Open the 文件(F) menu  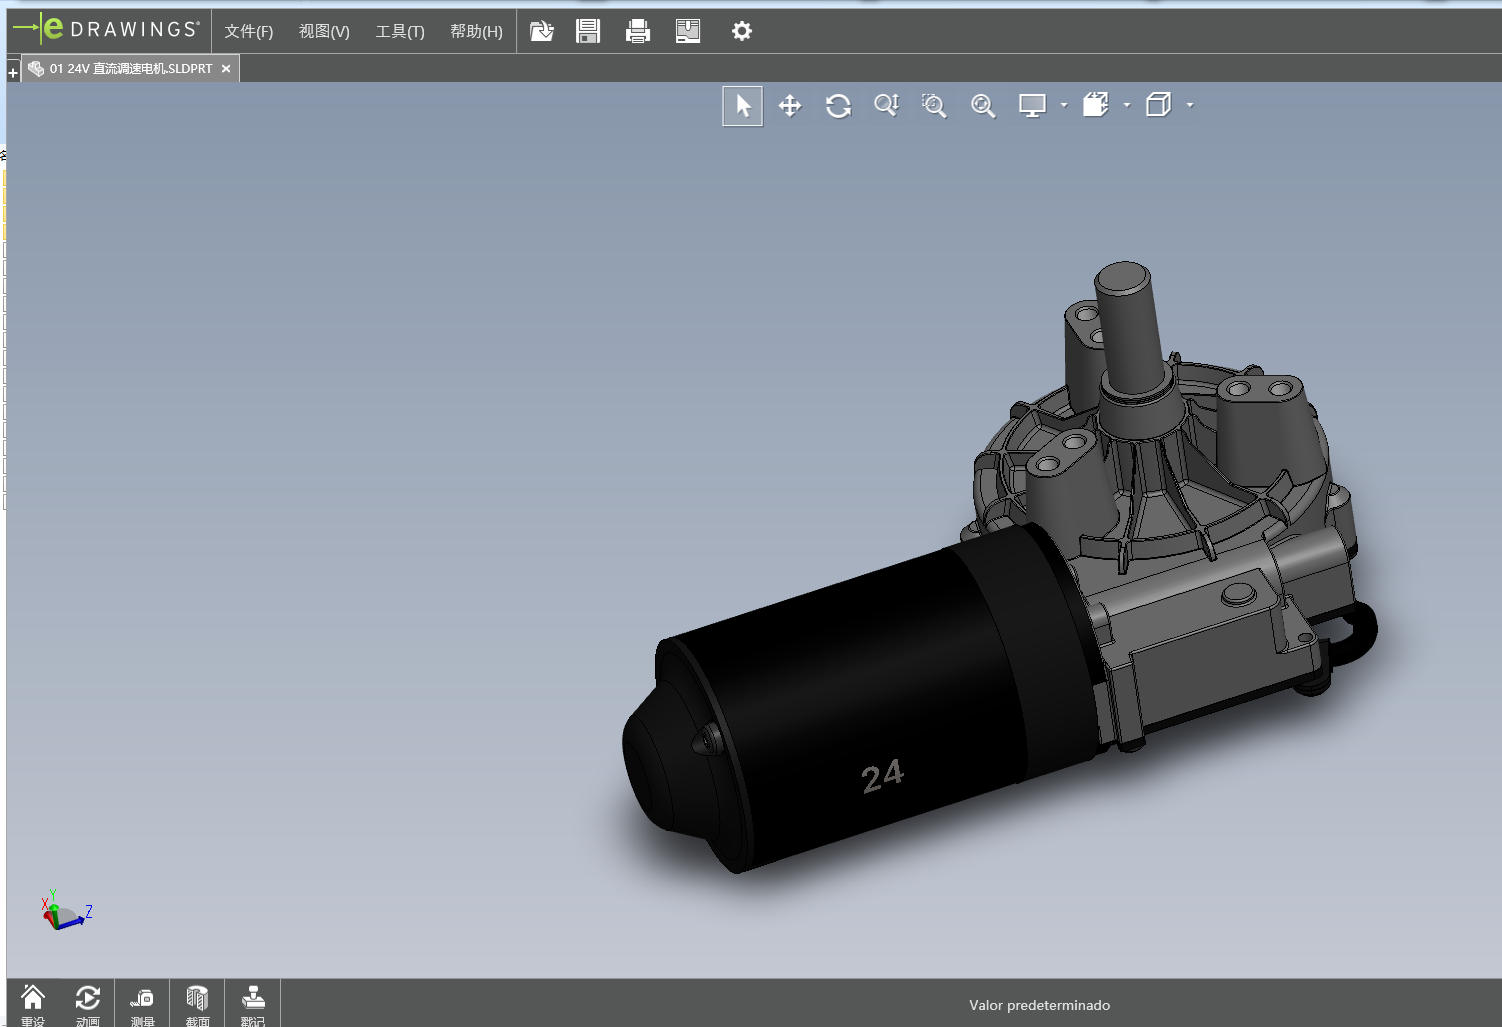click(x=248, y=31)
